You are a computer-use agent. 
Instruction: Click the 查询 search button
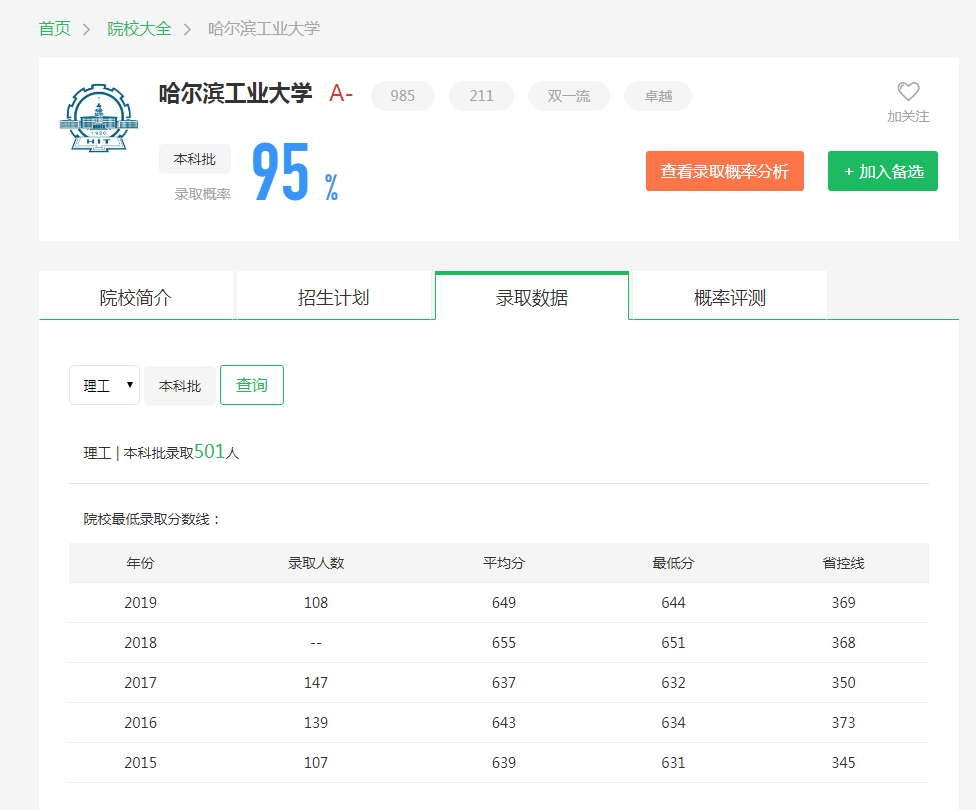pos(252,385)
